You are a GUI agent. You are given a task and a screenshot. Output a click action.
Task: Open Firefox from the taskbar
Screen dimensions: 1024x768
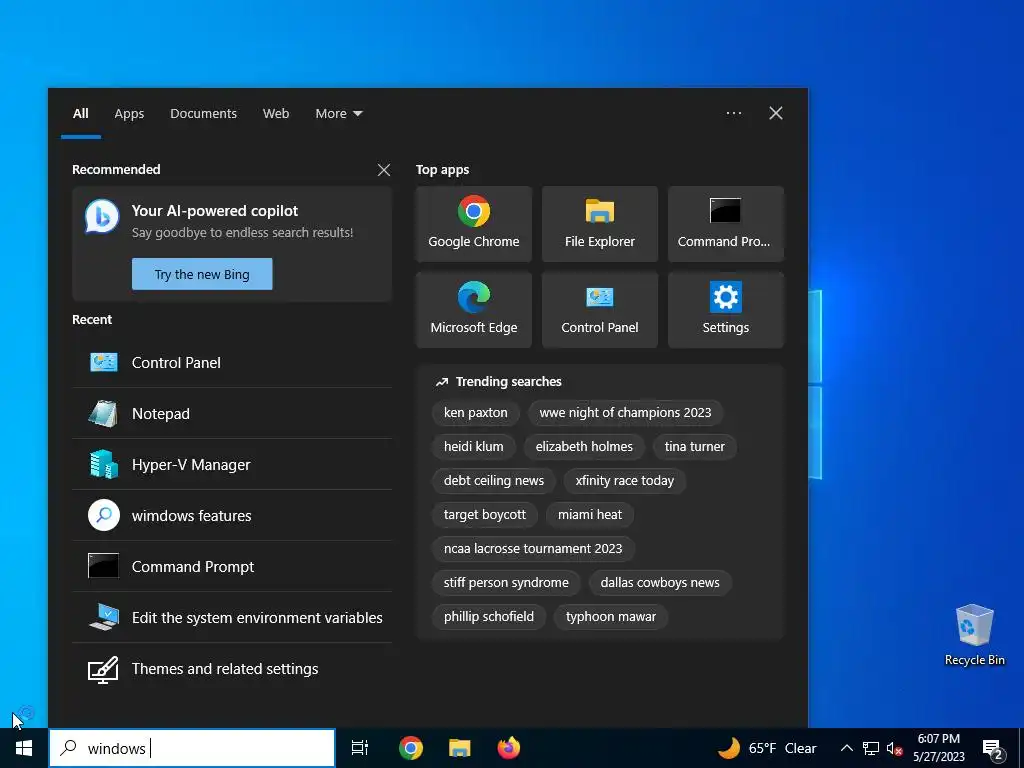(509, 748)
